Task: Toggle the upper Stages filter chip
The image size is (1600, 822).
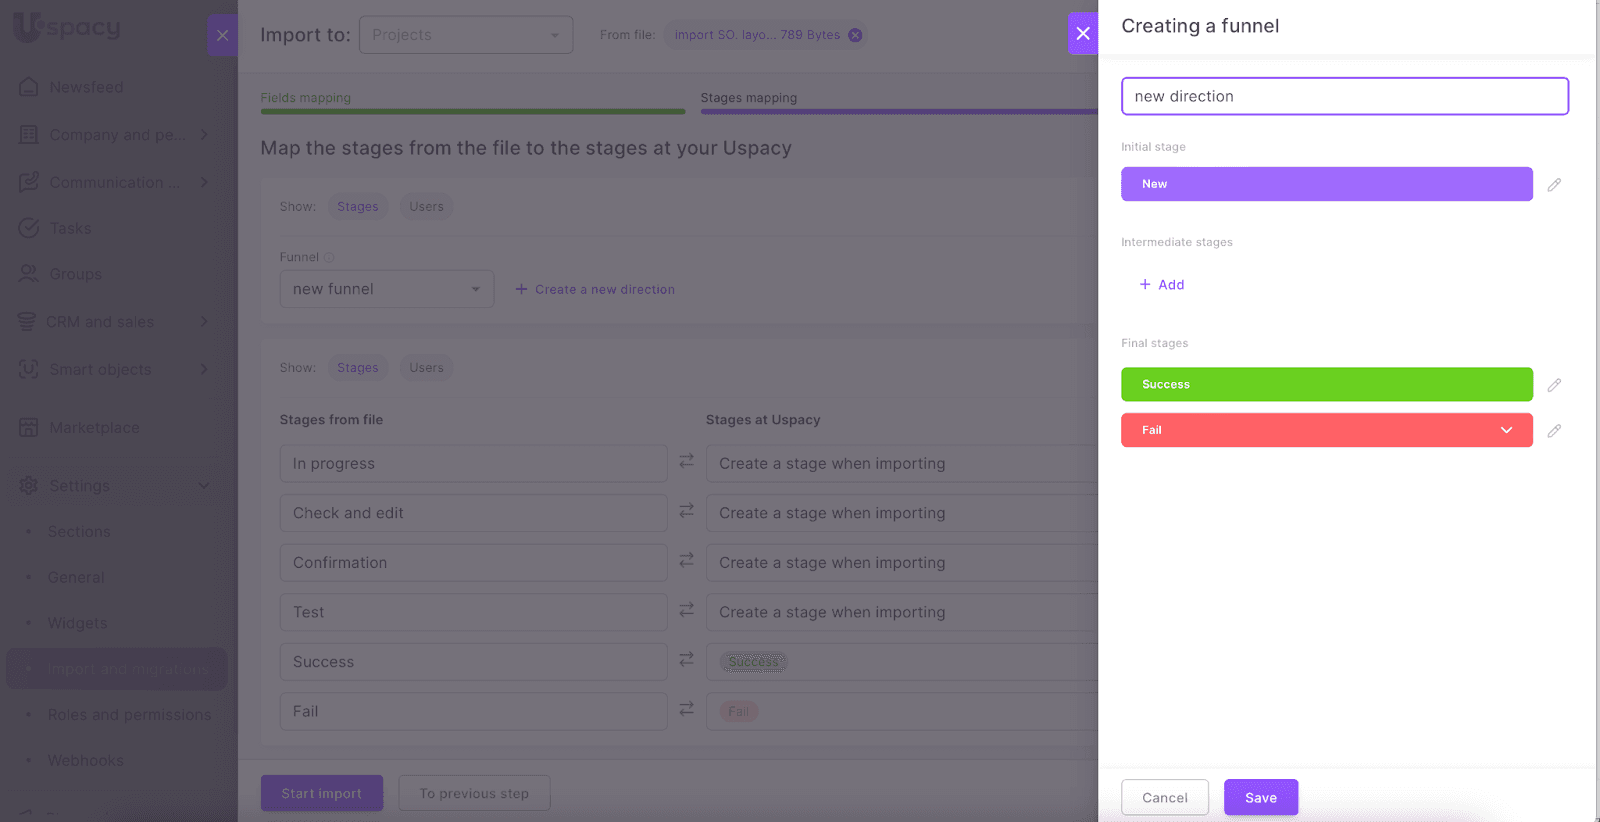Action: pos(357,207)
